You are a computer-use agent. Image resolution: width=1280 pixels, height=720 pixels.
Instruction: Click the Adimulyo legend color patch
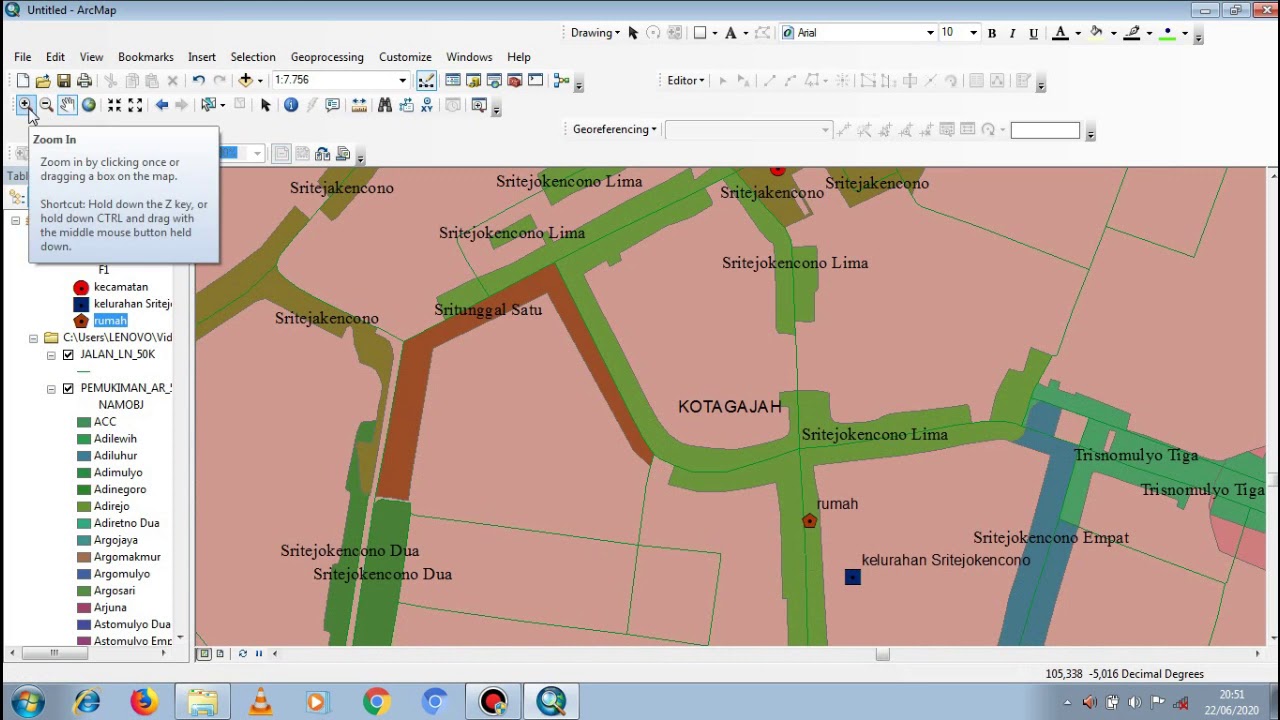click(x=84, y=473)
